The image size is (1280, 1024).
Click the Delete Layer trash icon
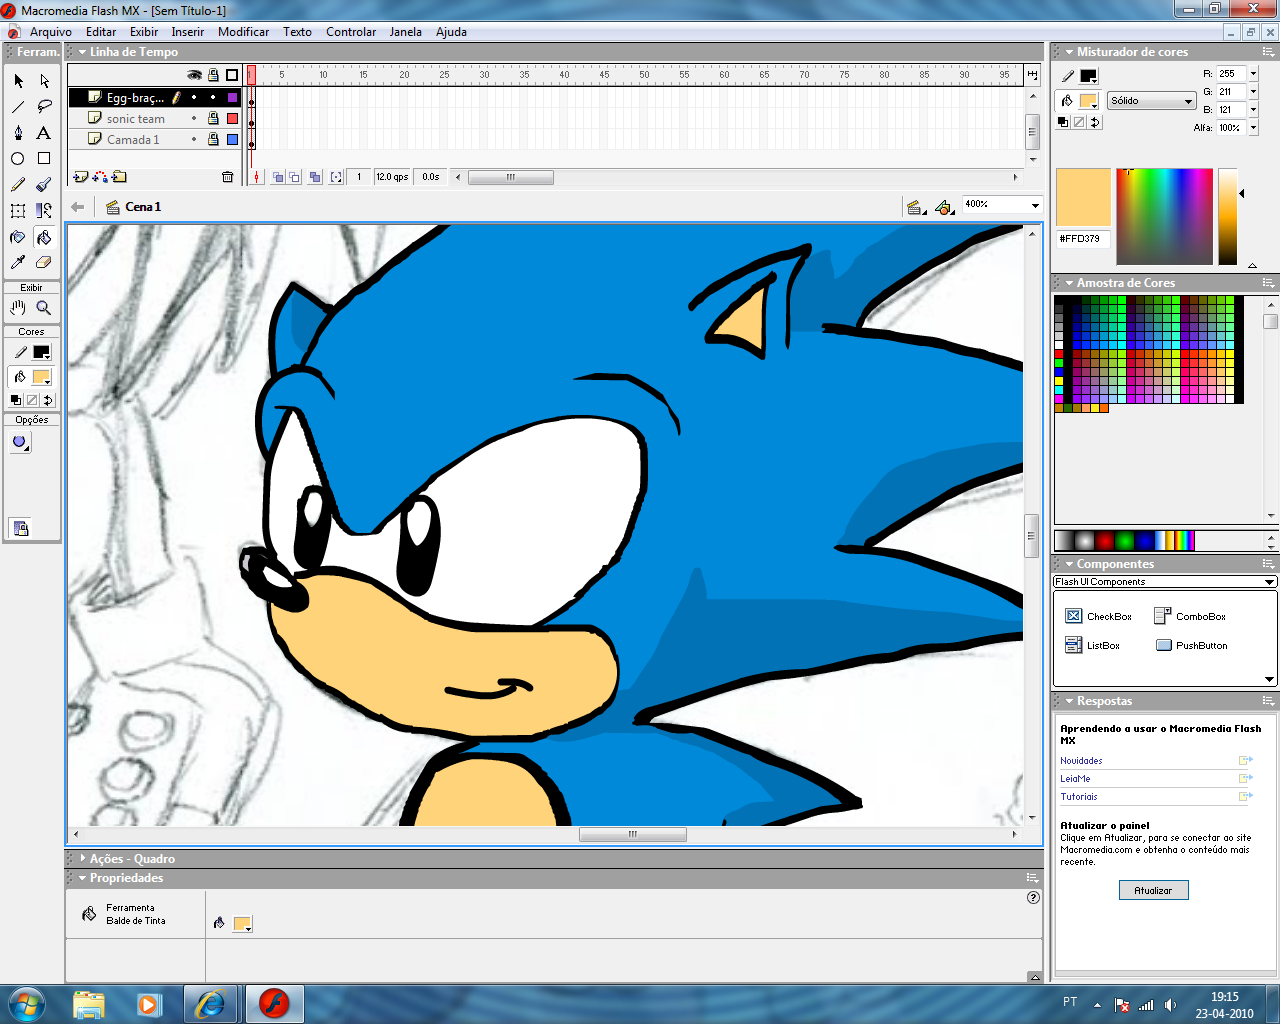227,177
